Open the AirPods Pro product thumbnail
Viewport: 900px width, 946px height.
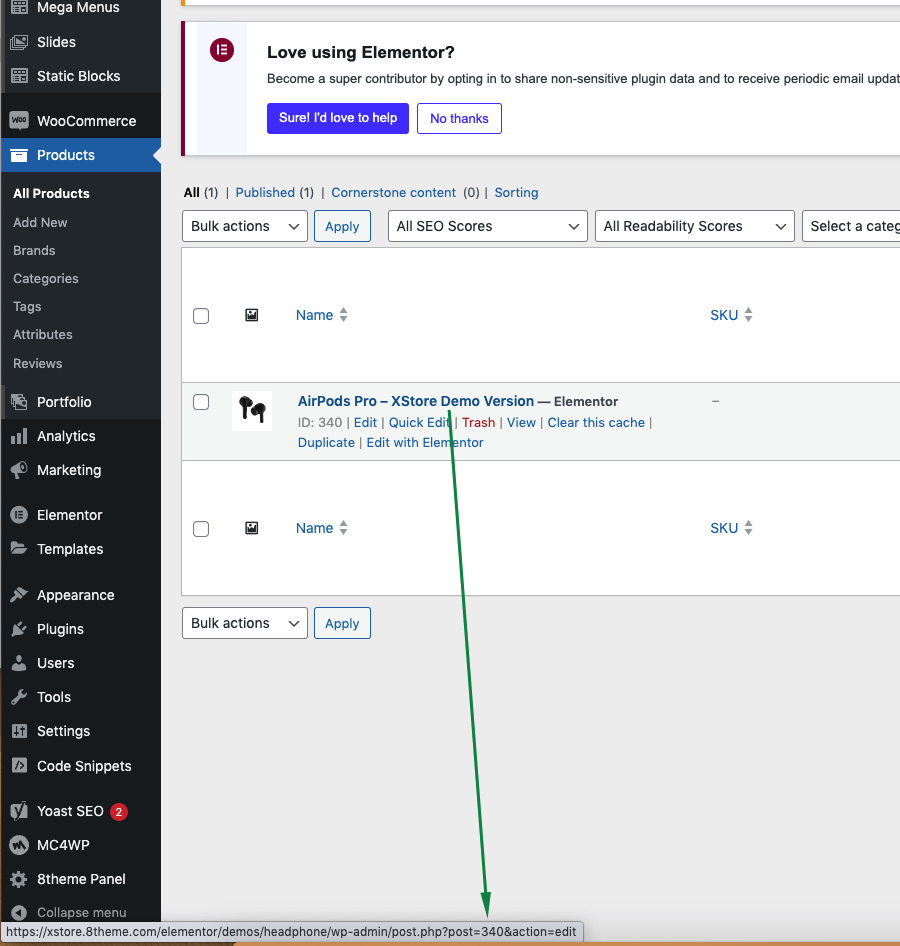pos(252,411)
